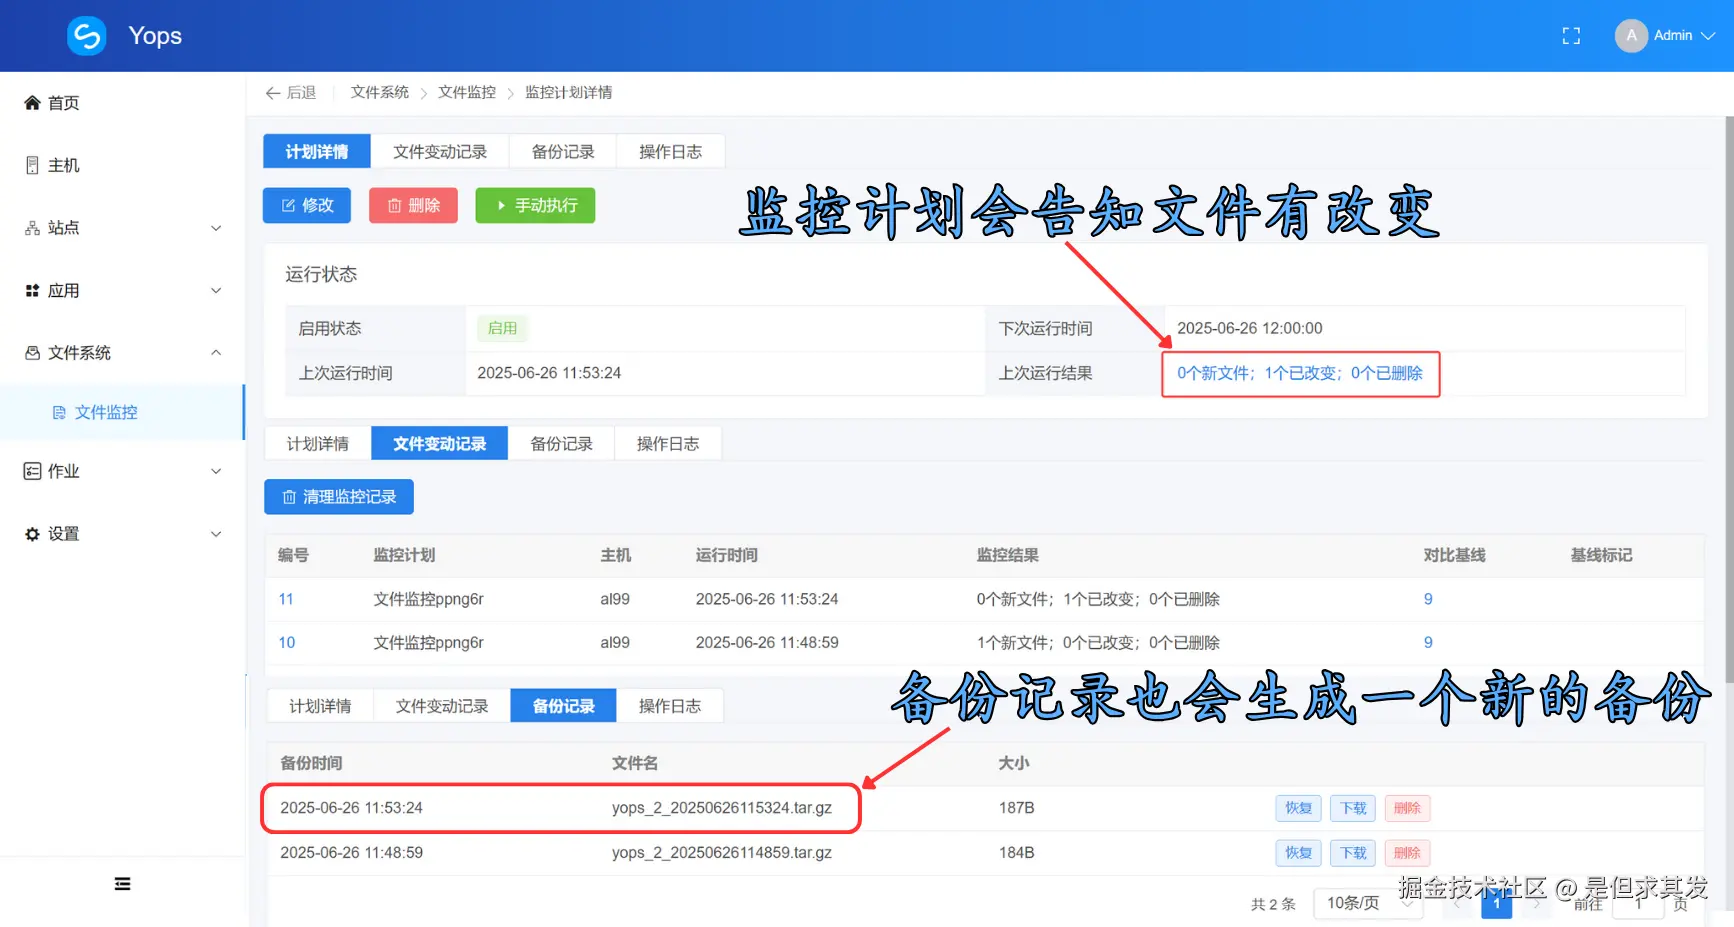Viewport: 1734px width, 927px height.
Task: Click 下载 for yops_2_20250626115324.tar.gz
Action: pyautogui.click(x=1352, y=808)
